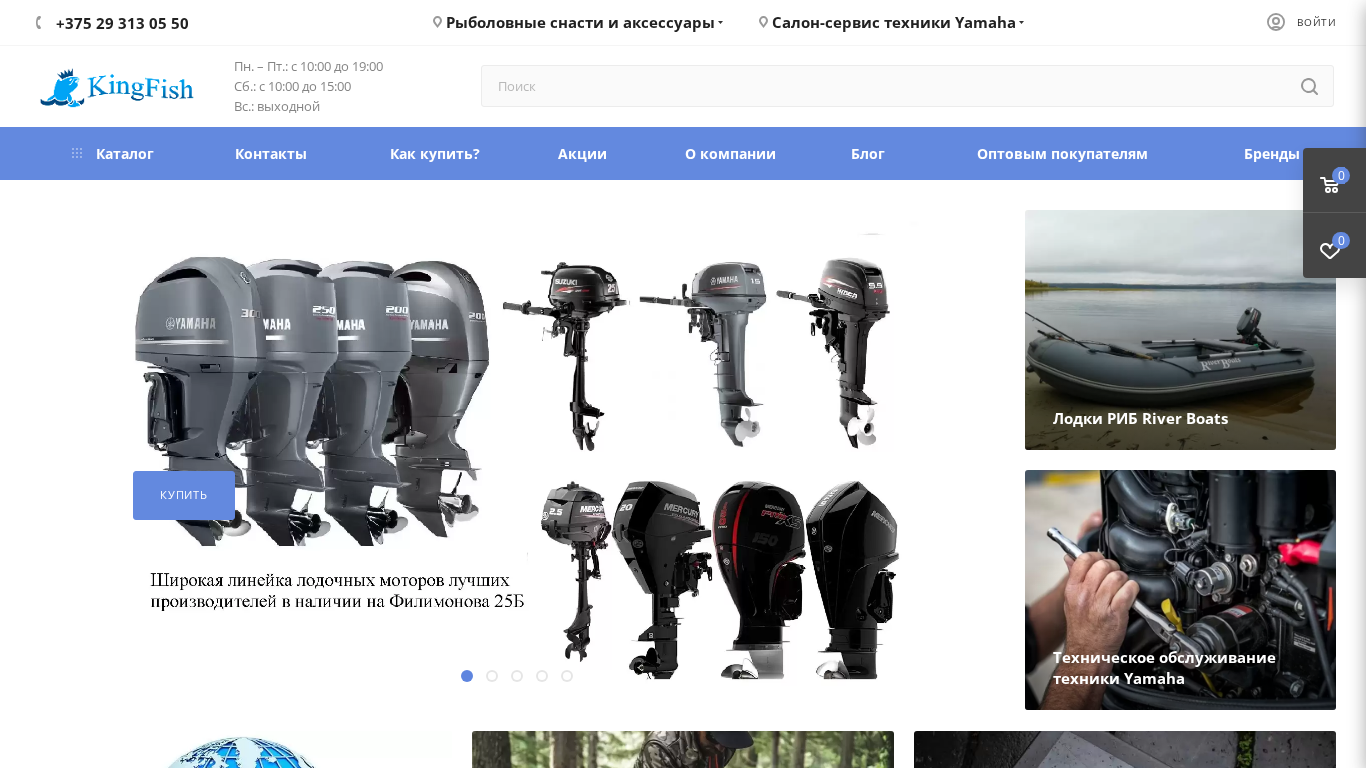Select the third slider dot
This screenshot has width=1366, height=768.
[x=517, y=676]
